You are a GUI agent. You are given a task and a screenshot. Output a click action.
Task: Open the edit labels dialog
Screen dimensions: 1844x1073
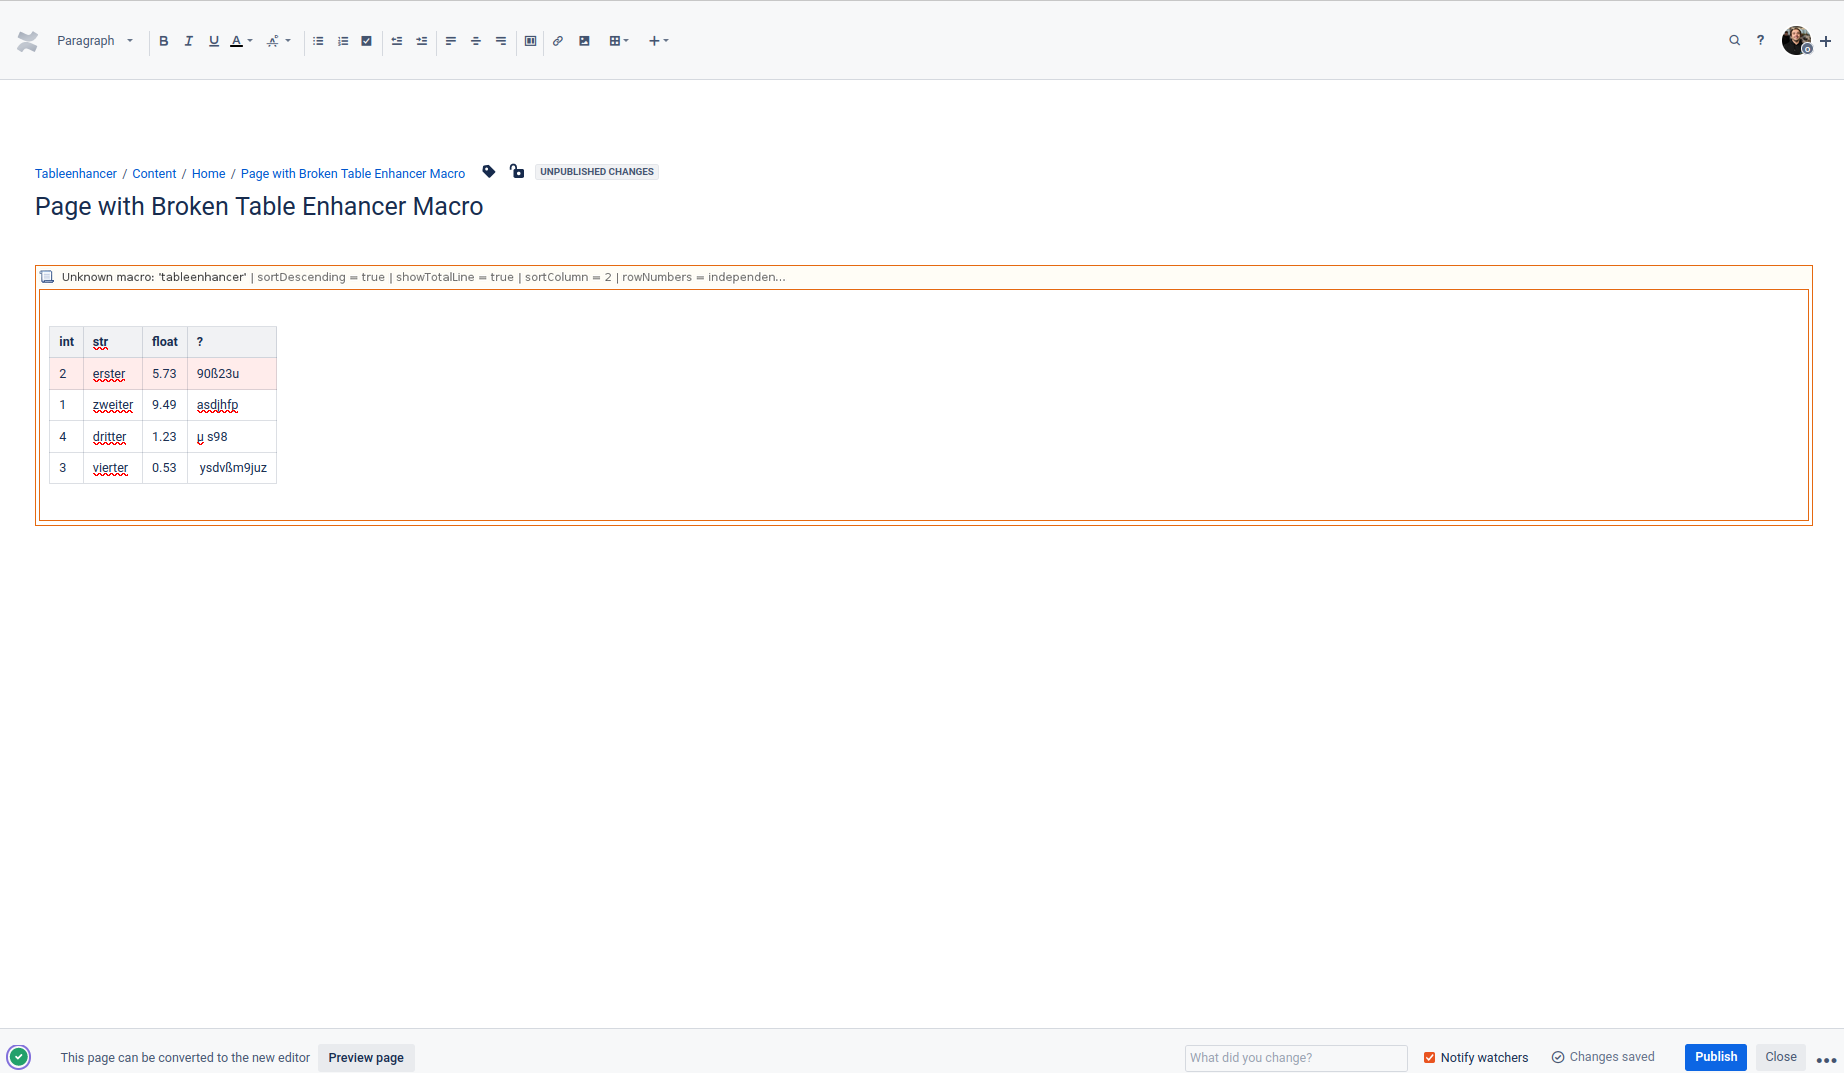click(x=488, y=172)
